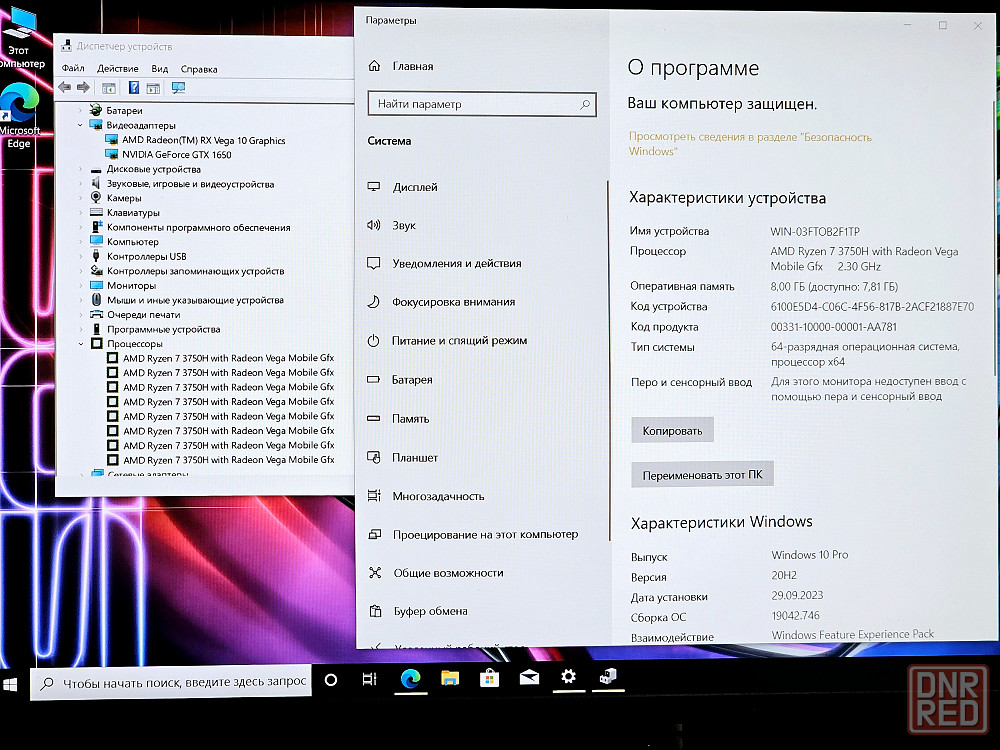Expand the Очереди печати node

click(80, 315)
